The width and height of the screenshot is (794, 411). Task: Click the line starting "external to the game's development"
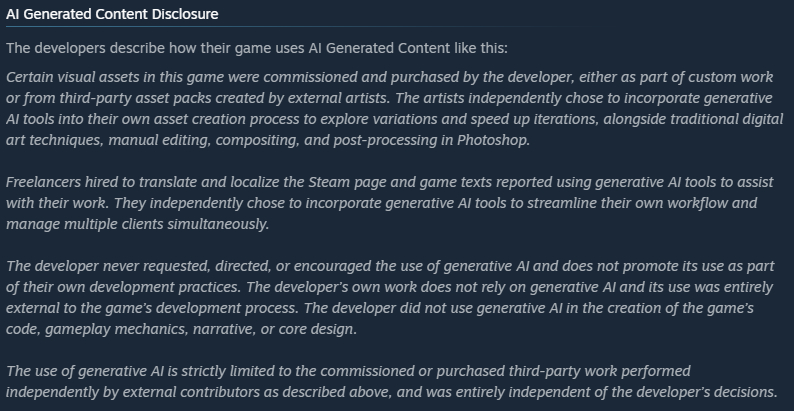coord(380,308)
